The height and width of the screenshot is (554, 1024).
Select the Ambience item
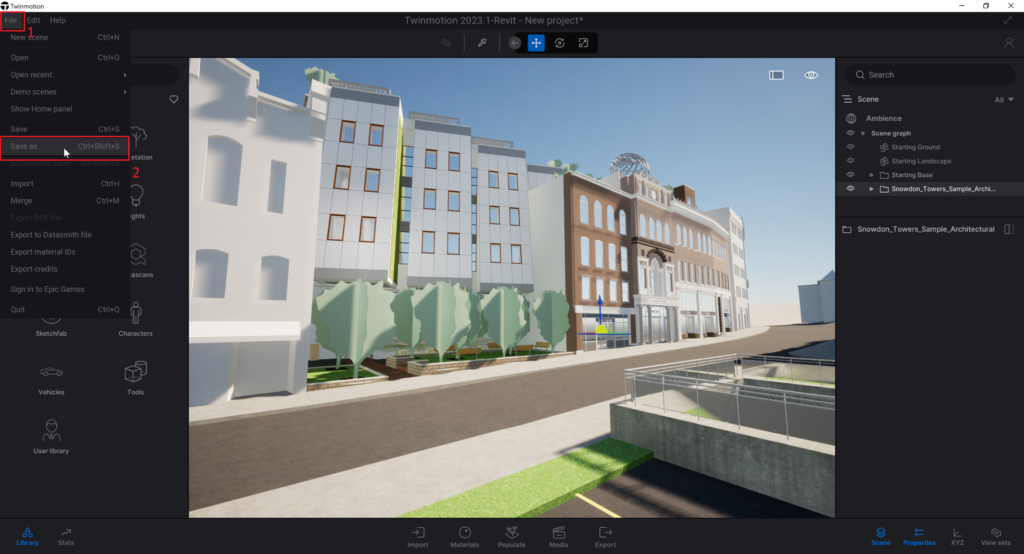[884, 118]
